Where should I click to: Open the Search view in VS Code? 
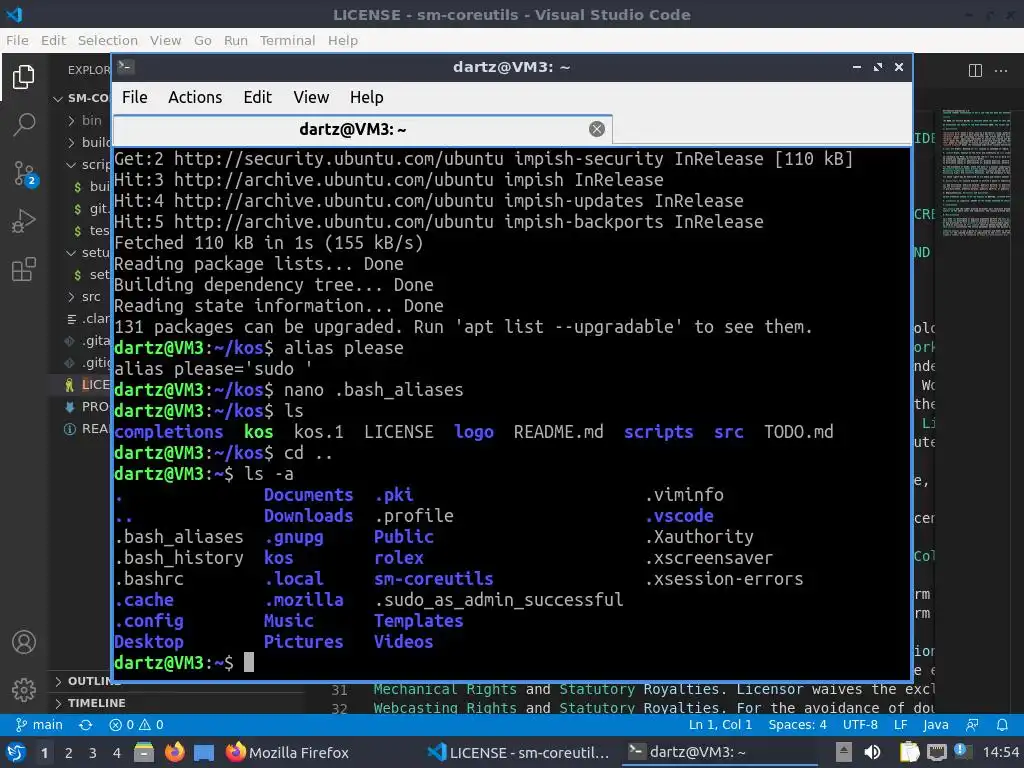click(x=24, y=123)
